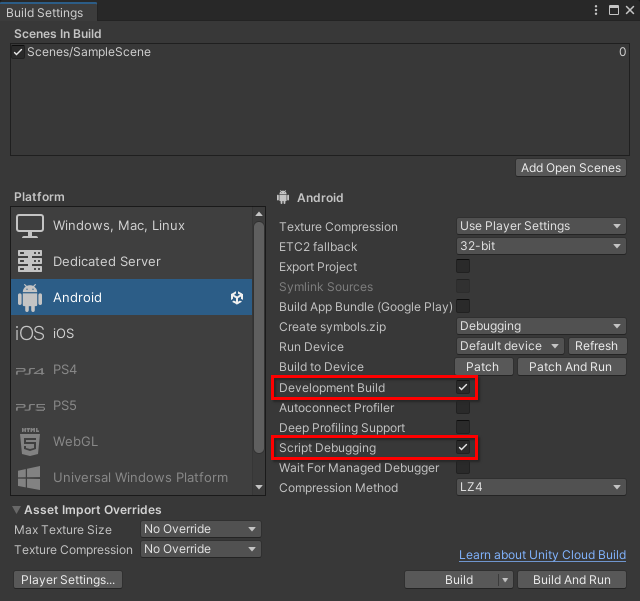The width and height of the screenshot is (640, 601).
Task: Maximize the Build Settings window
Action: point(613,10)
